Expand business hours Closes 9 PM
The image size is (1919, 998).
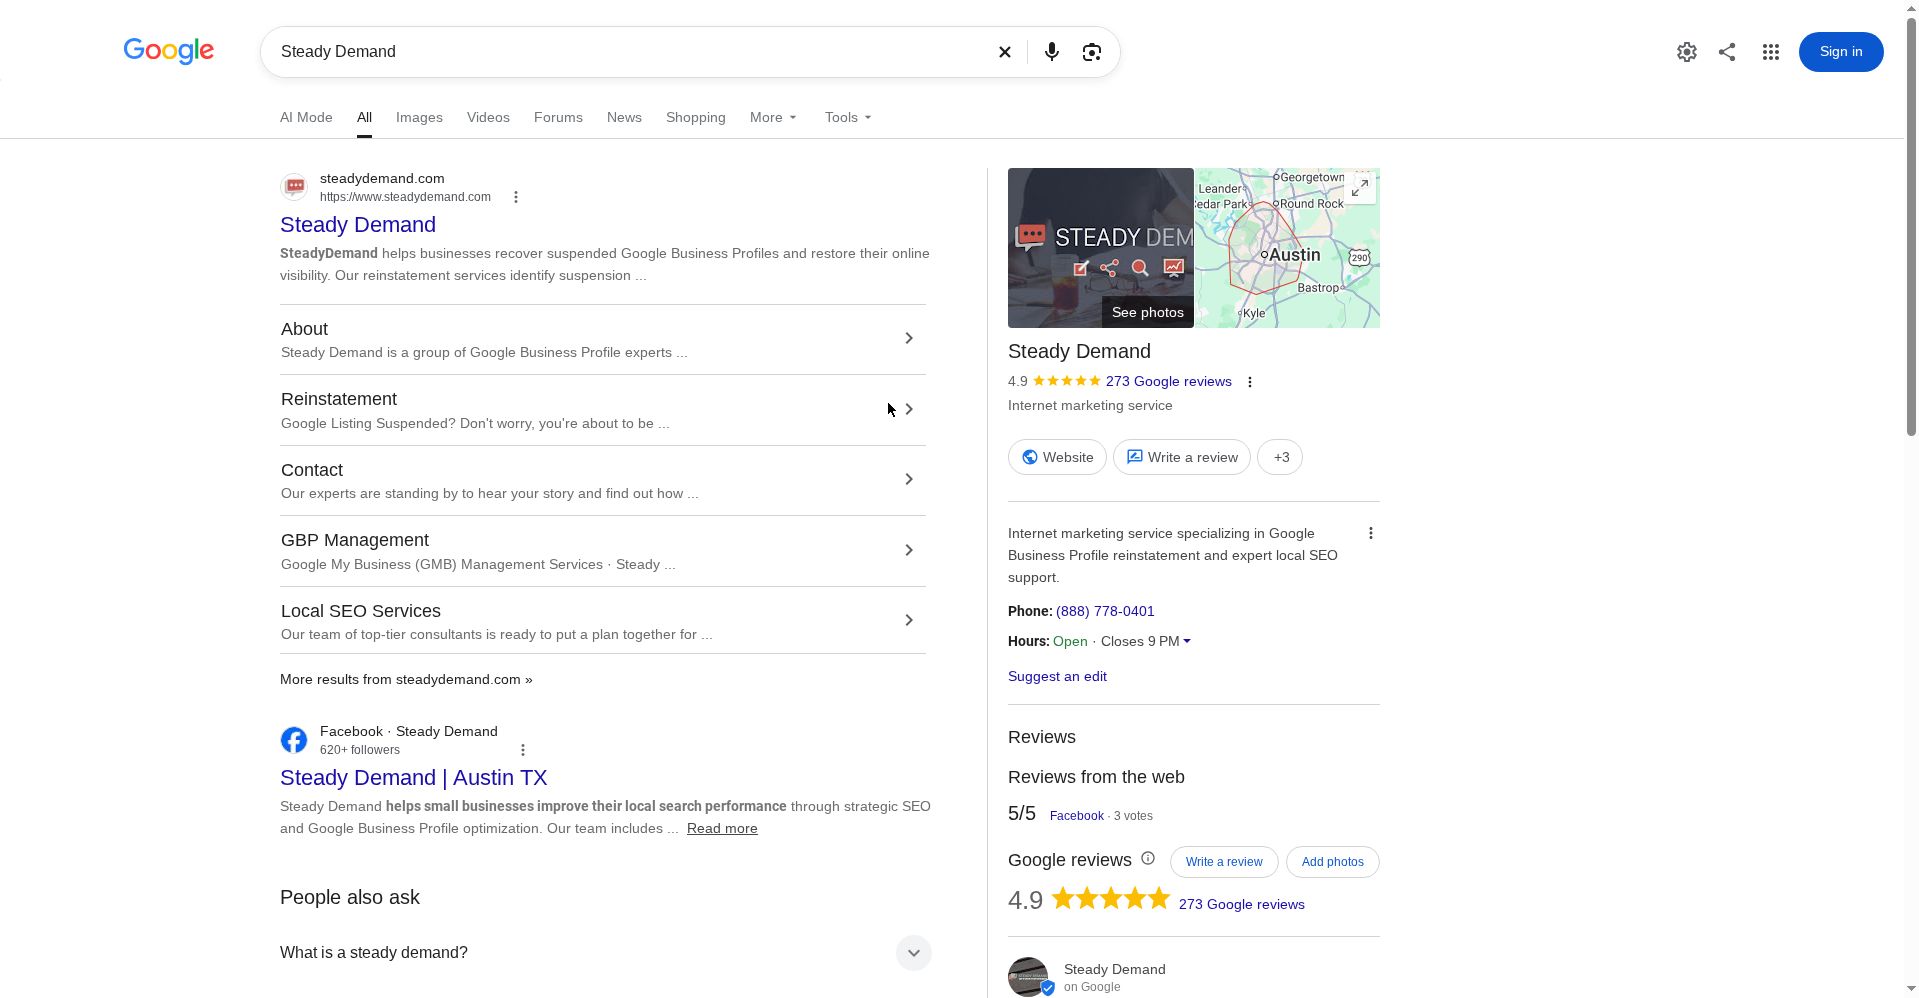click(1146, 642)
